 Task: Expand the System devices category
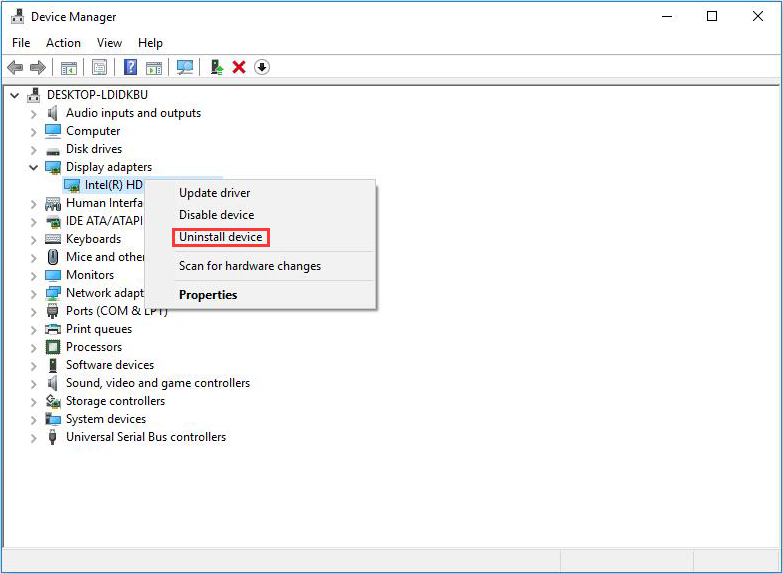33,420
